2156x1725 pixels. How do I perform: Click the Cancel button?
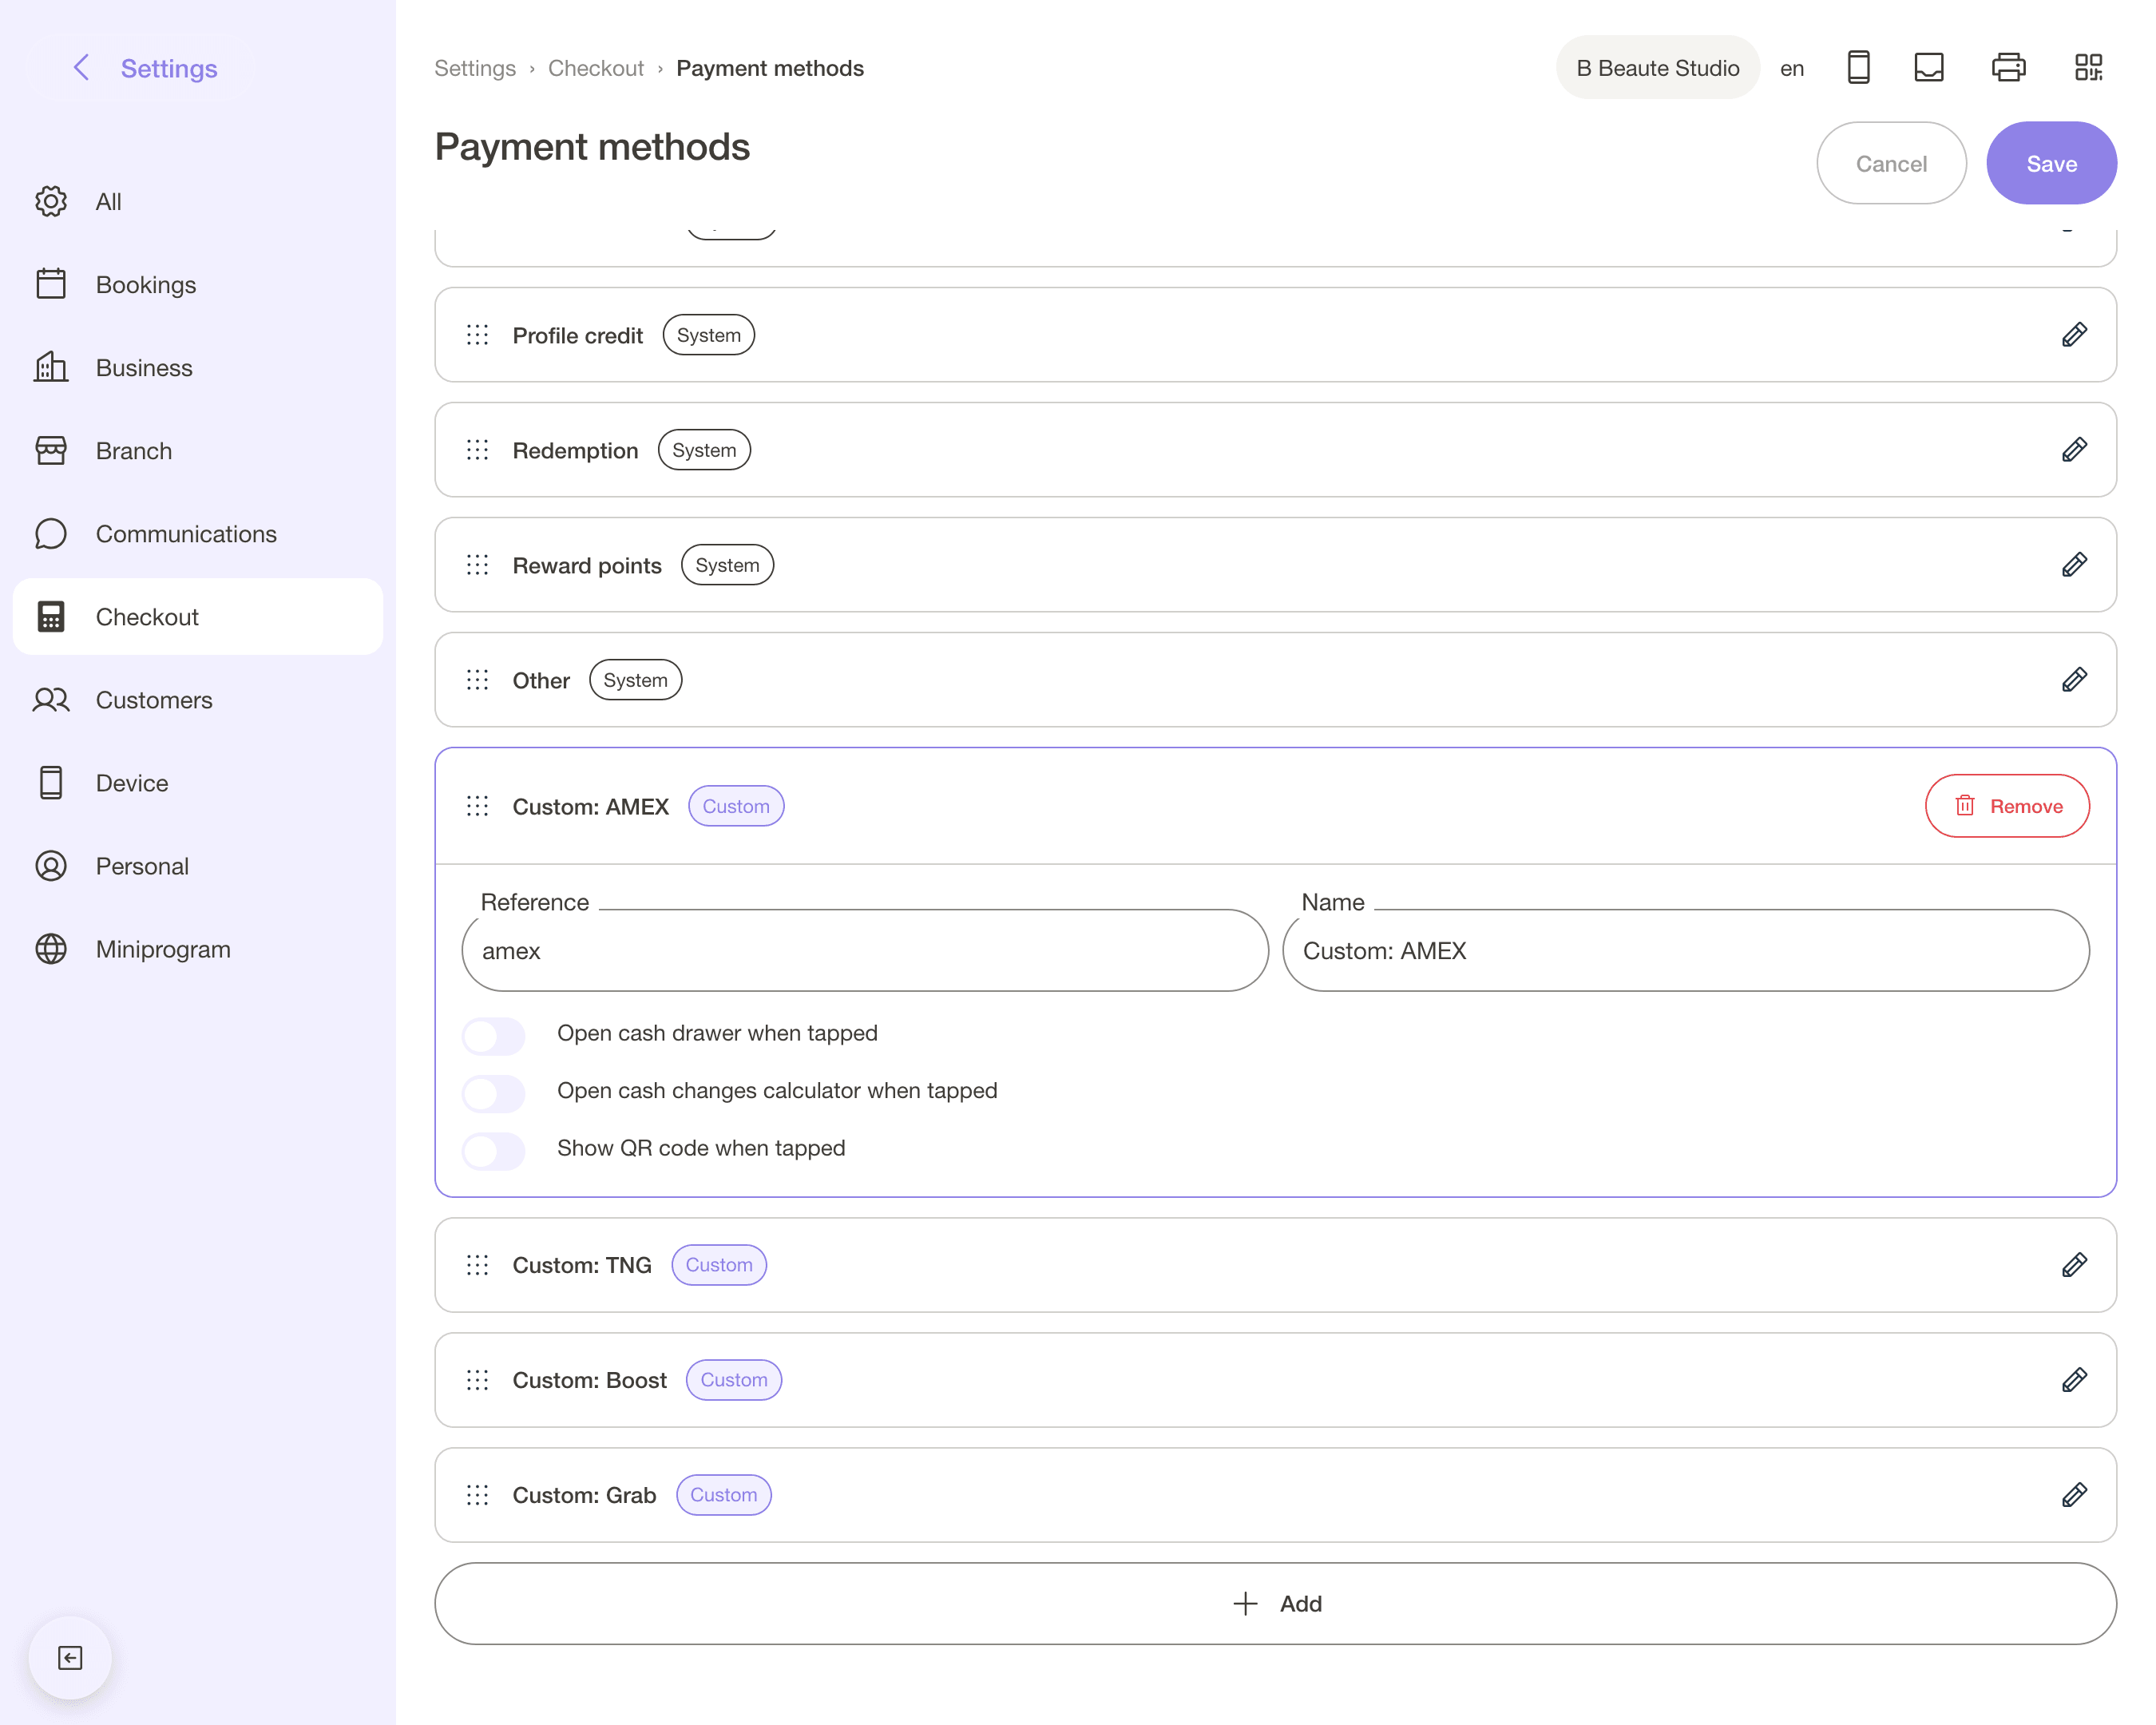pyautogui.click(x=1891, y=163)
